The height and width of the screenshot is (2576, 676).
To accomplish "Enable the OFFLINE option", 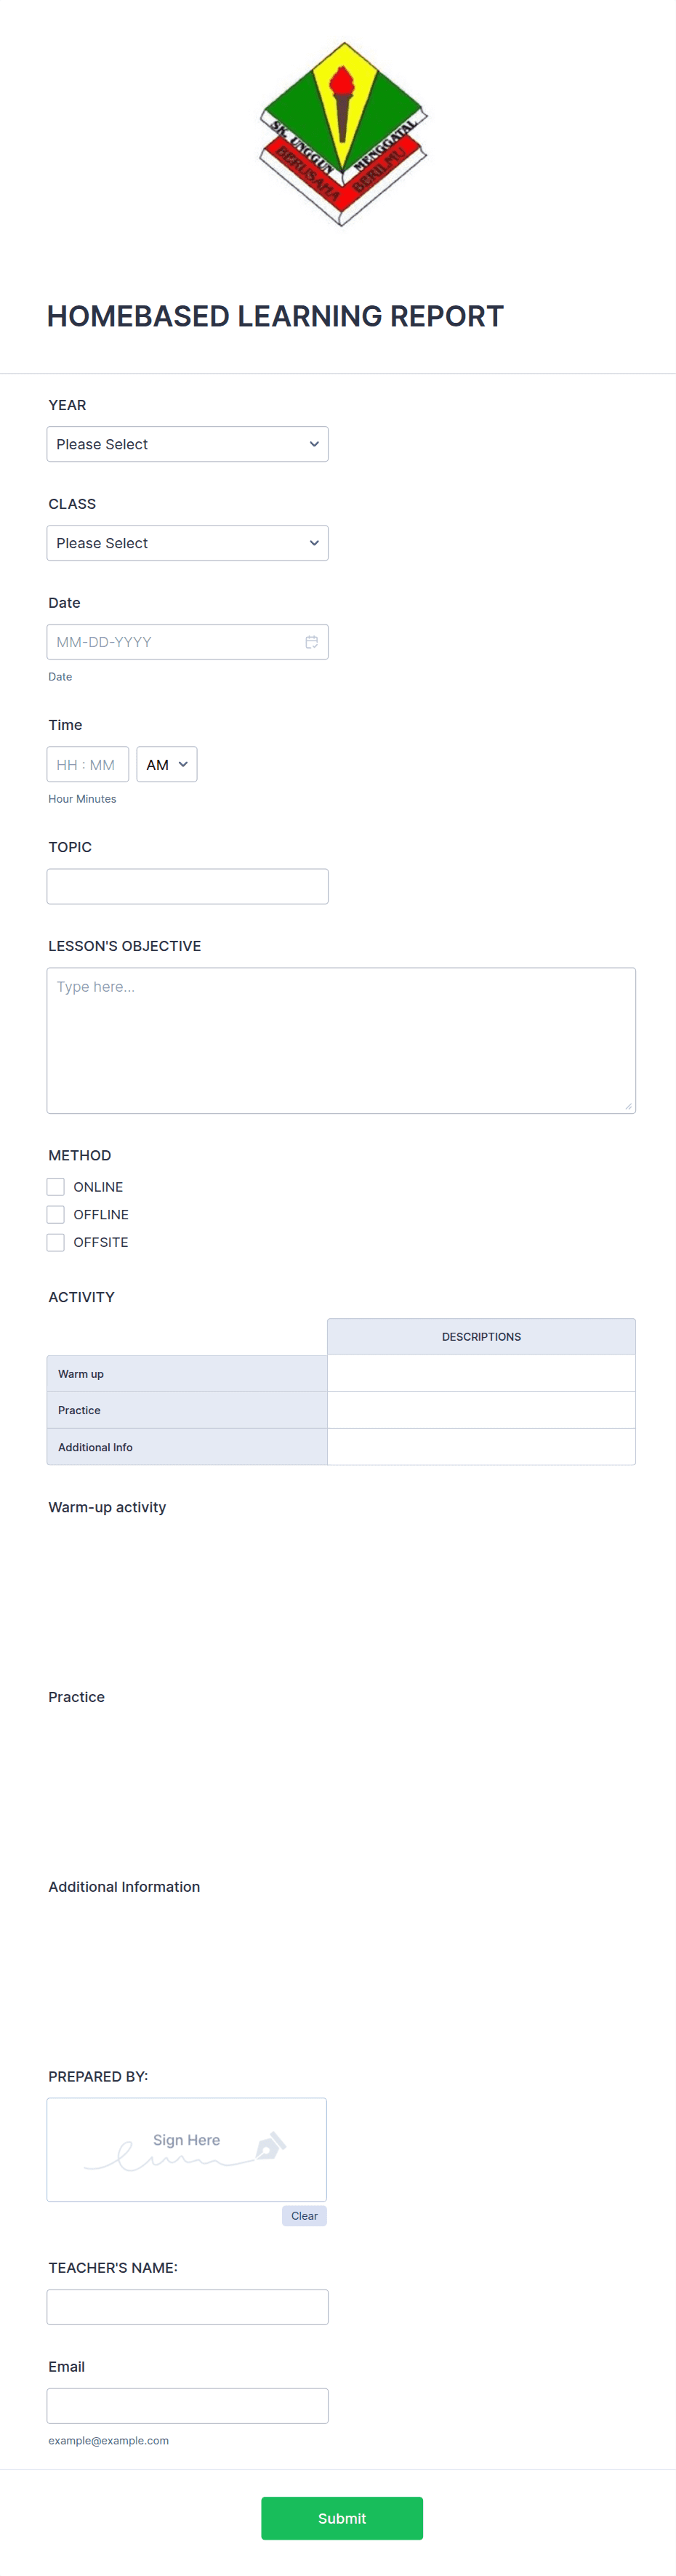I will point(55,1214).
